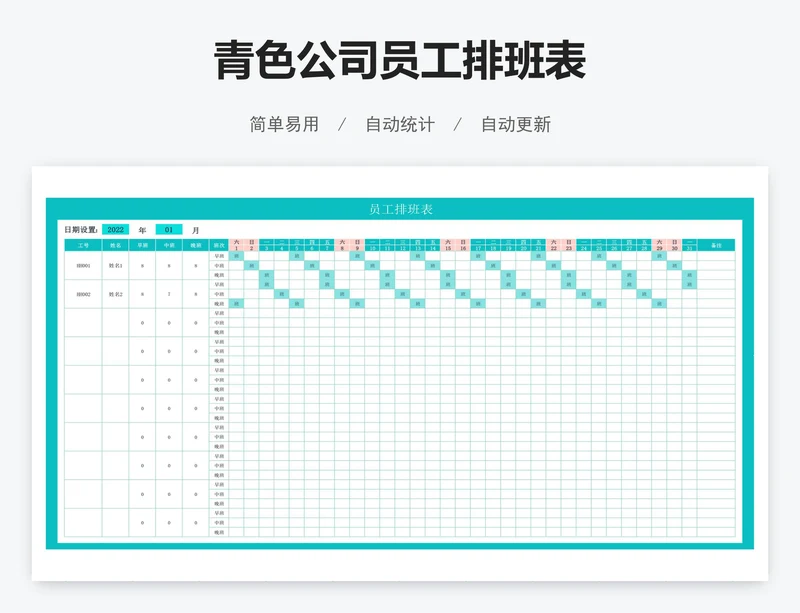Select the 早班 column header

pos(142,246)
